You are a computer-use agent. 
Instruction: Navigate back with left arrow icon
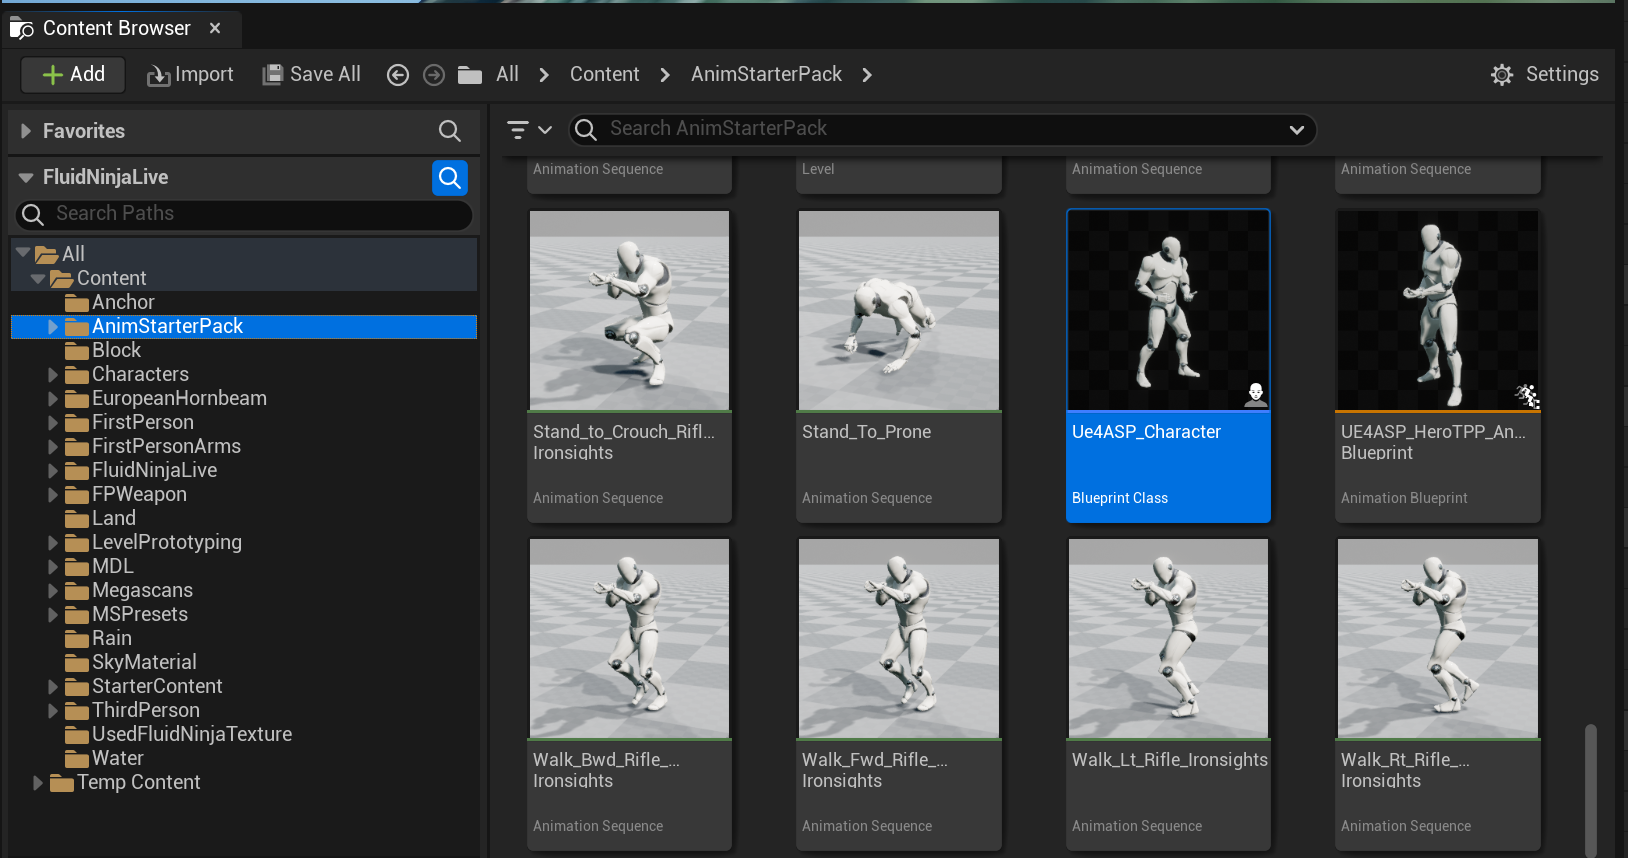pos(398,75)
